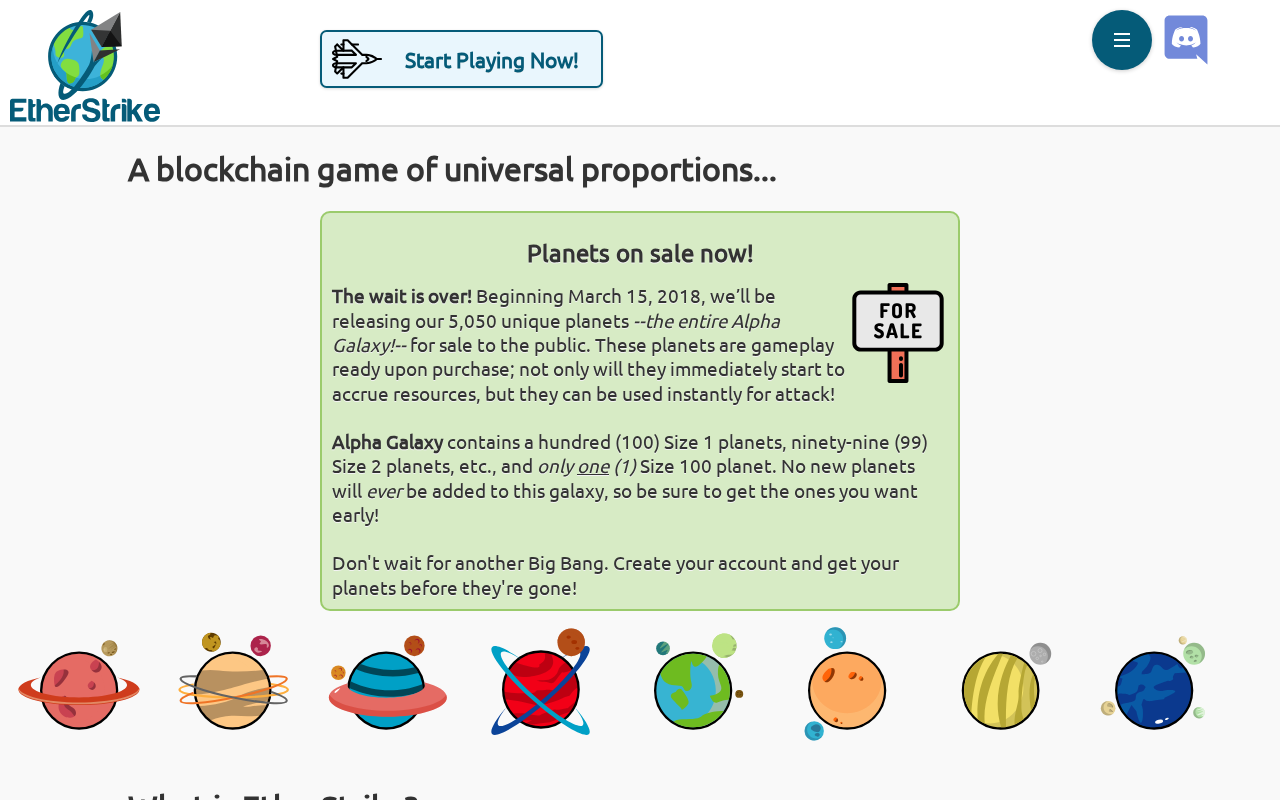The image size is (1280, 800).
Task: Click the green planets sale panel
Action: (640, 411)
